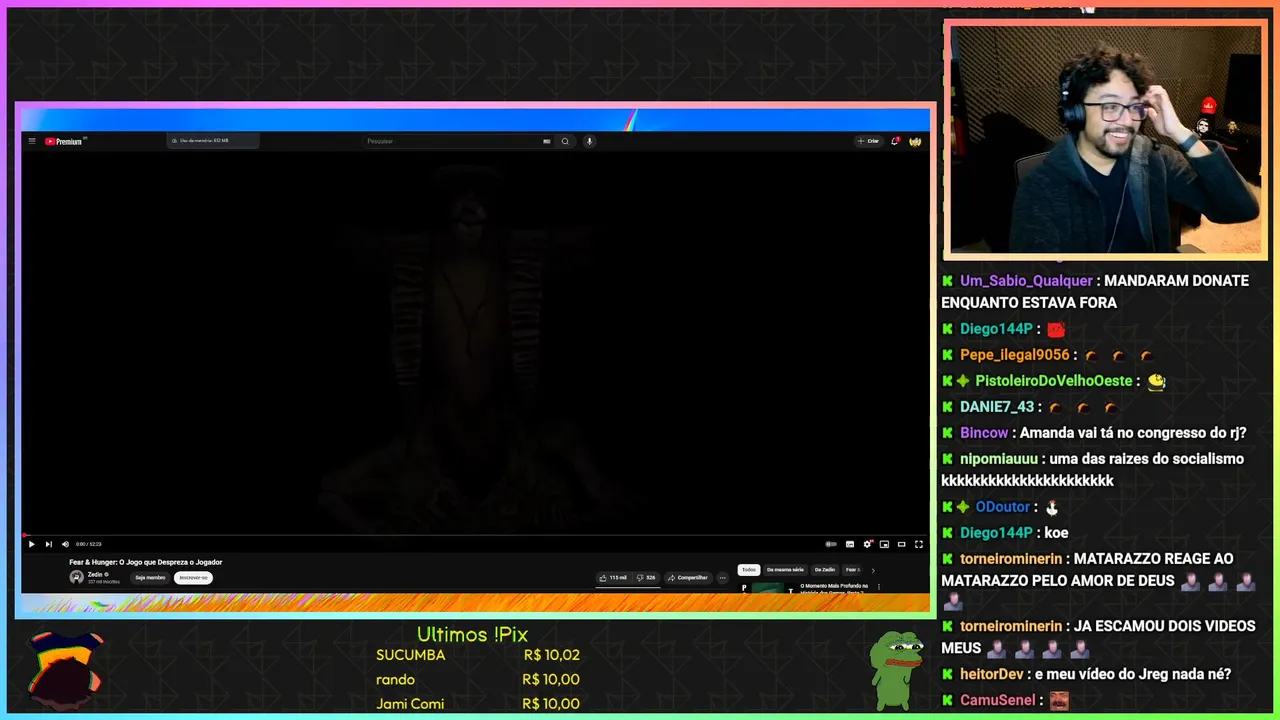1280x720 pixels.
Task: Click the memory usage indicator pill
Action: (x=213, y=141)
